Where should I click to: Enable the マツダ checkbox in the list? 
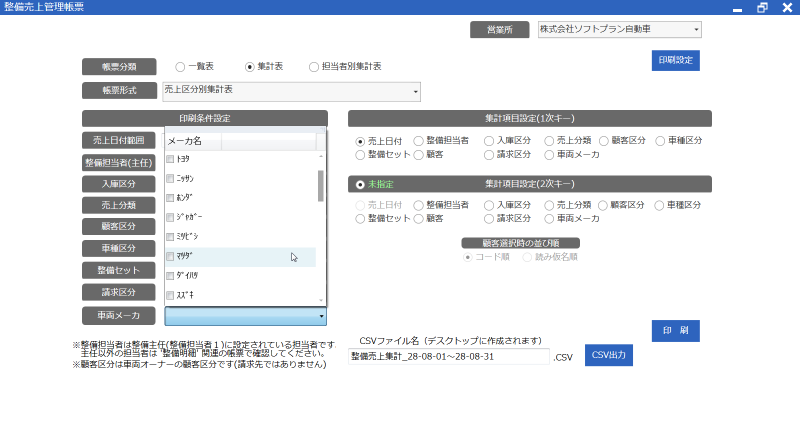tap(170, 257)
